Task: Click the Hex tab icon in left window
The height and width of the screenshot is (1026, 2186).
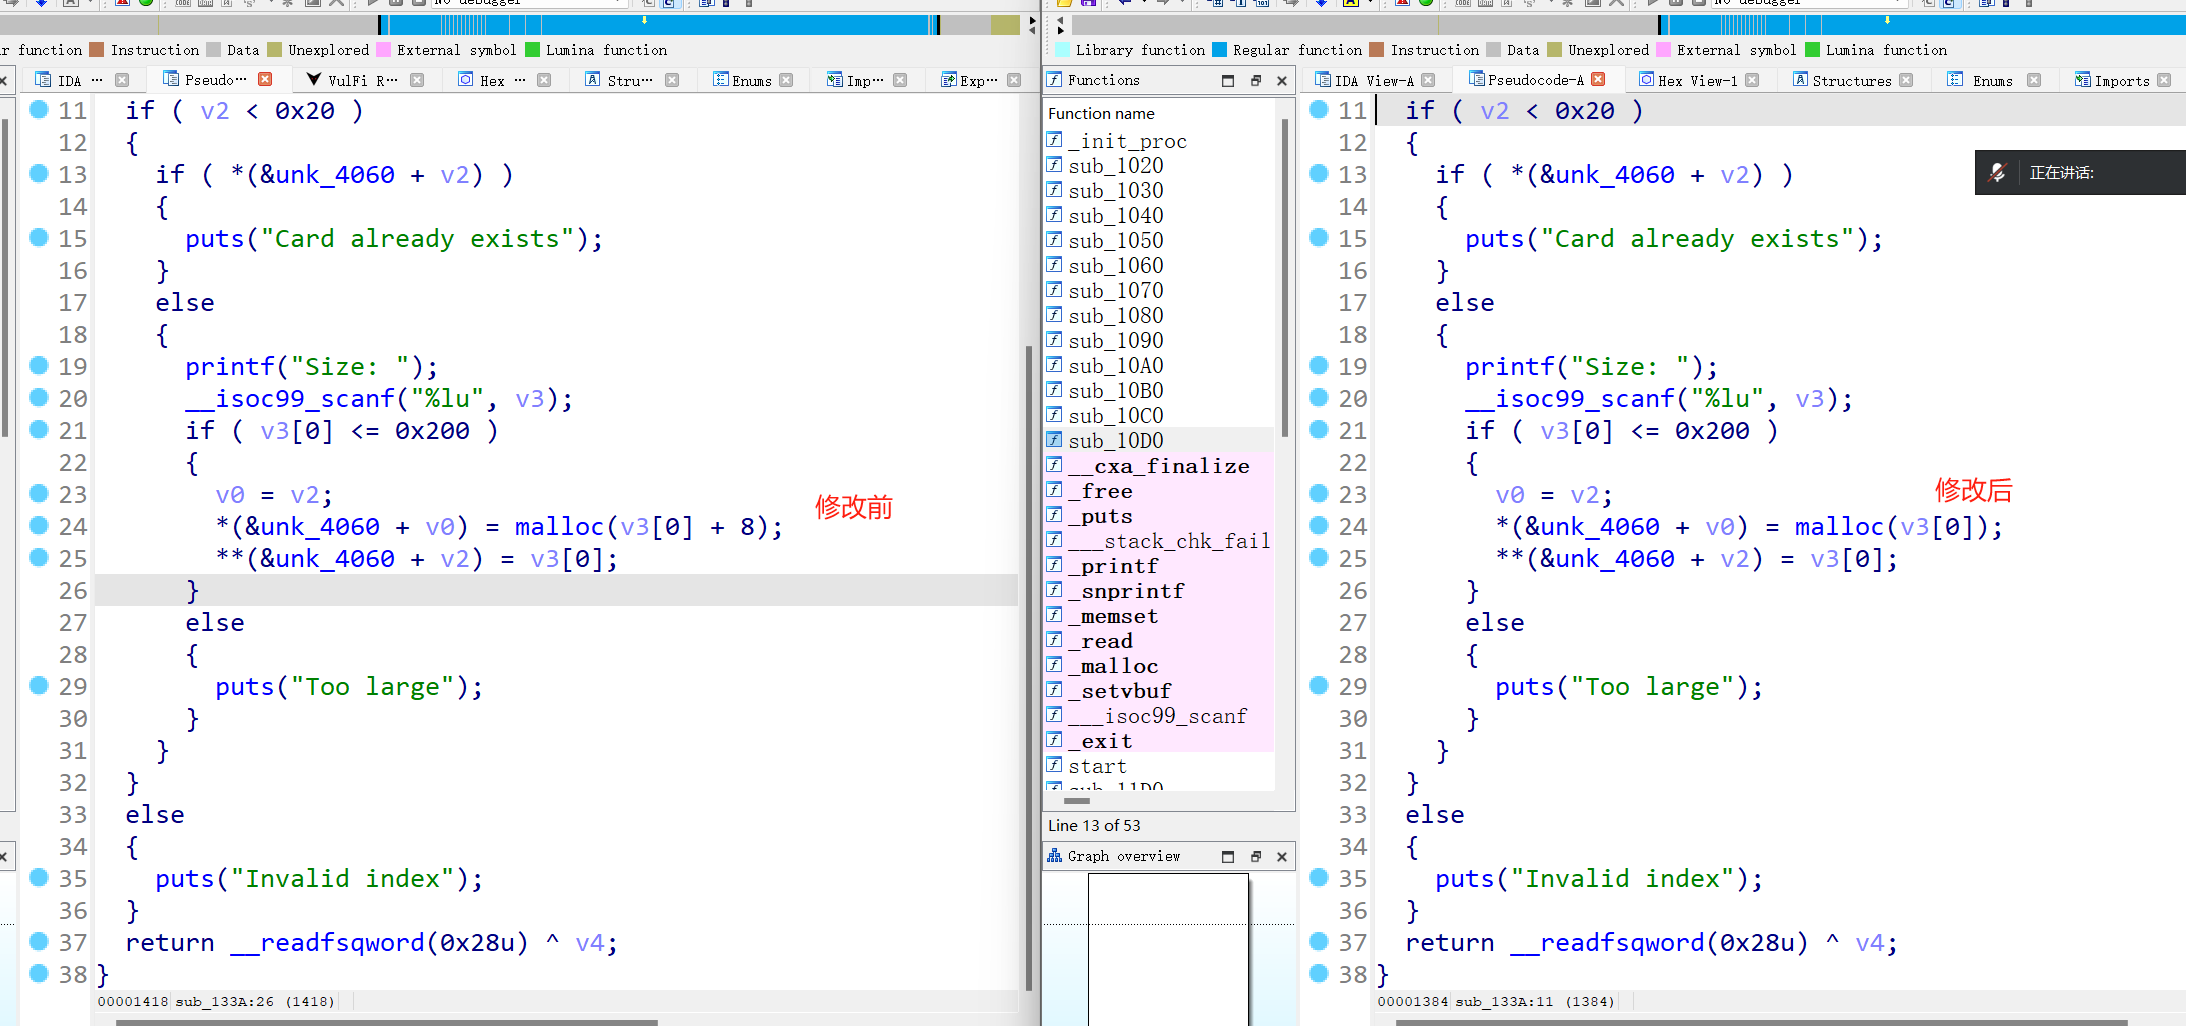Action: pos(466,79)
